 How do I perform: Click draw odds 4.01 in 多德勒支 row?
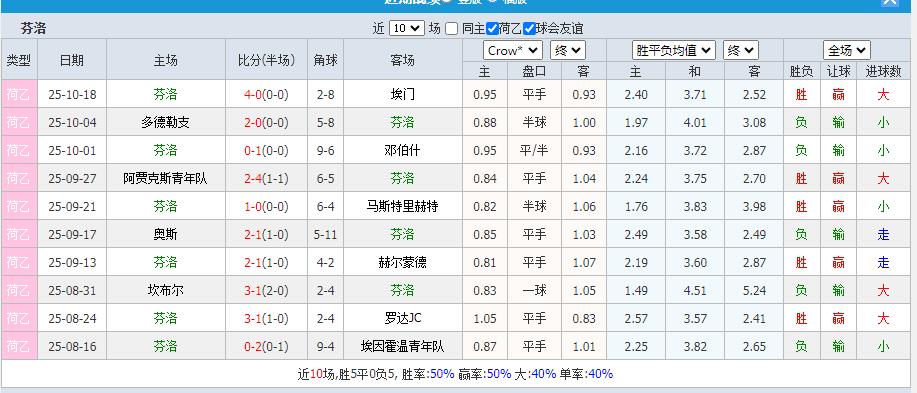[695, 122]
